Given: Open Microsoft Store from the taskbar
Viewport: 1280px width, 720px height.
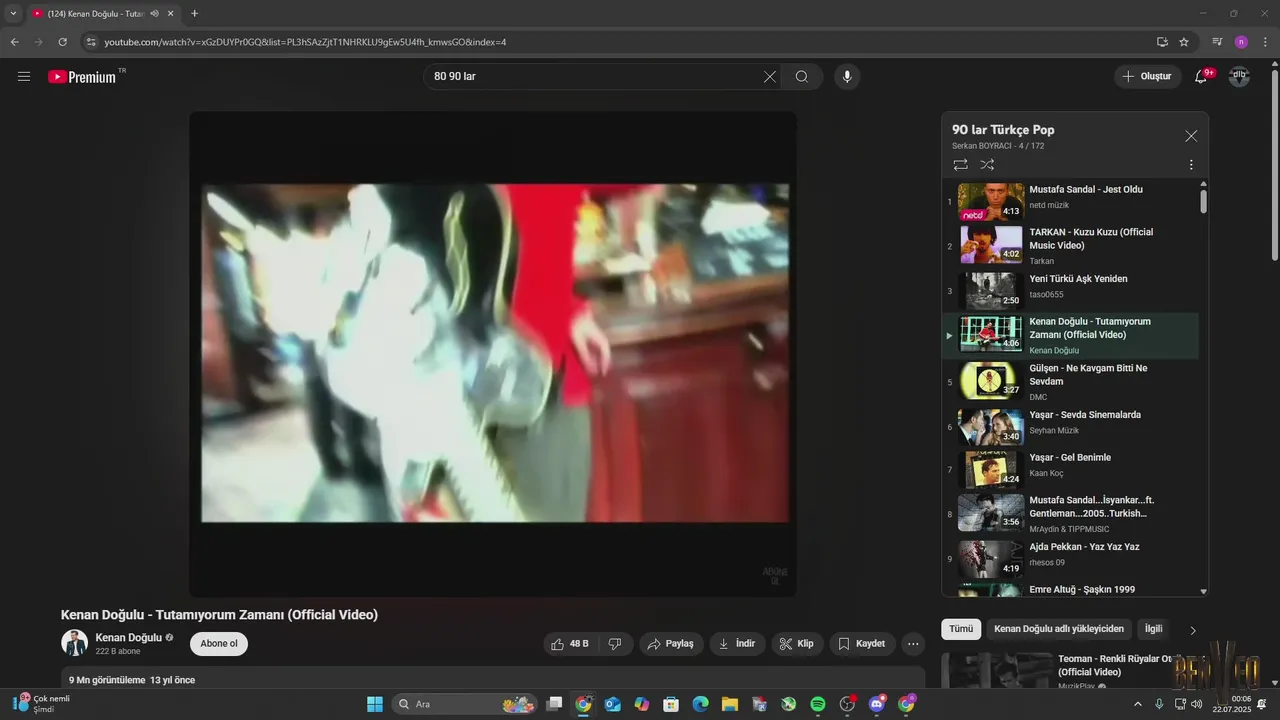Looking at the screenshot, I should [671, 704].
